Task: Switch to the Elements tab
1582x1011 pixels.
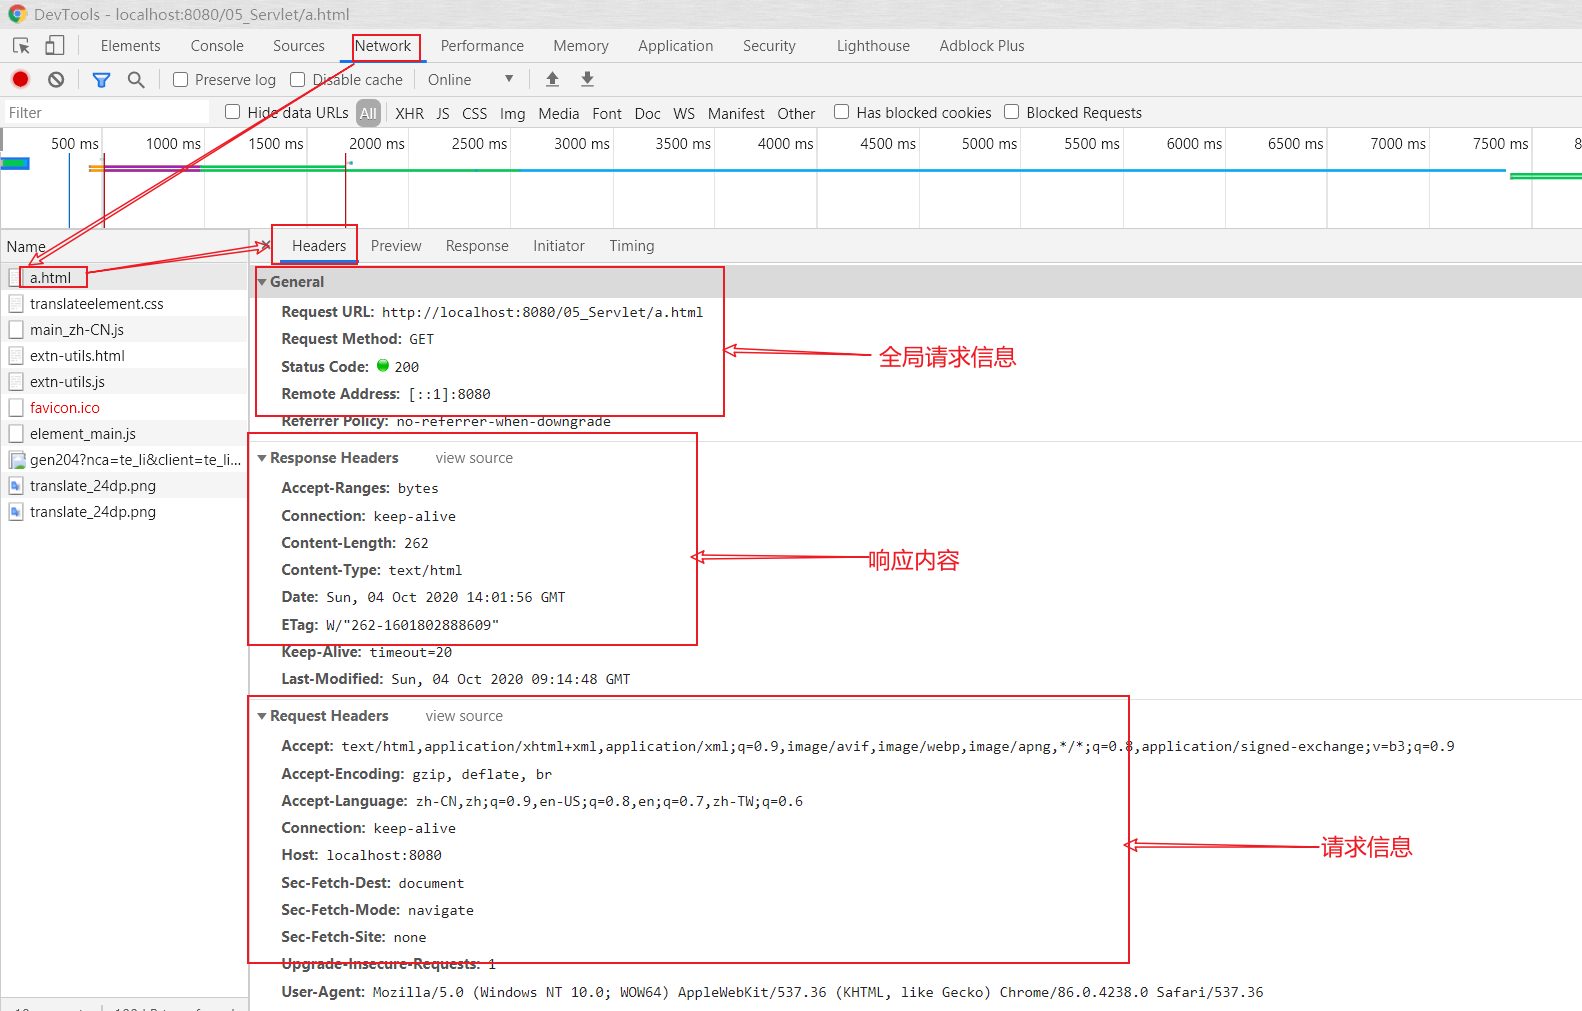Action: [x=130, y=46]
